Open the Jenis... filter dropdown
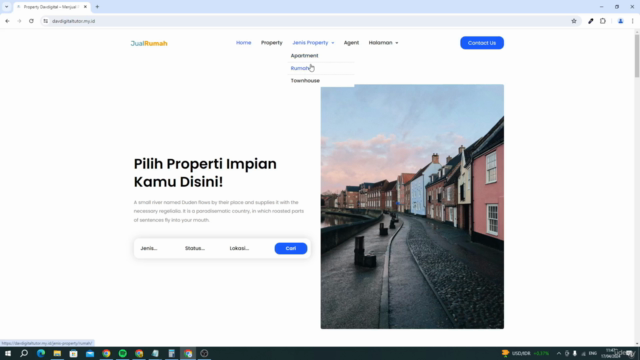 tap(149, 248)
